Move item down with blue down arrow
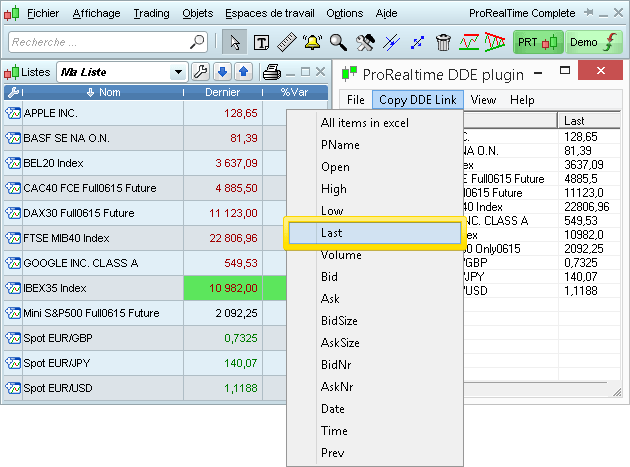Screen dimensions: 630x467 (x=222, y=72)
